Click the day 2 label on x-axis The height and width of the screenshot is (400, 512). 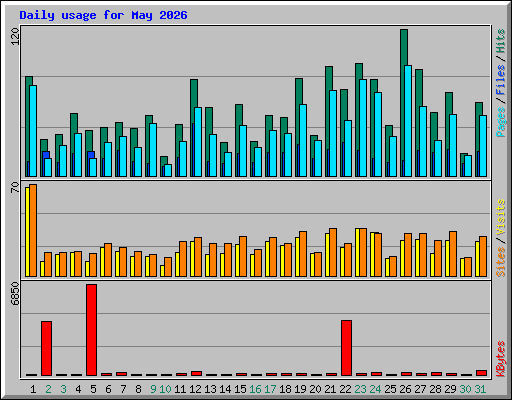pyautogui.click(x=48, y=389)
